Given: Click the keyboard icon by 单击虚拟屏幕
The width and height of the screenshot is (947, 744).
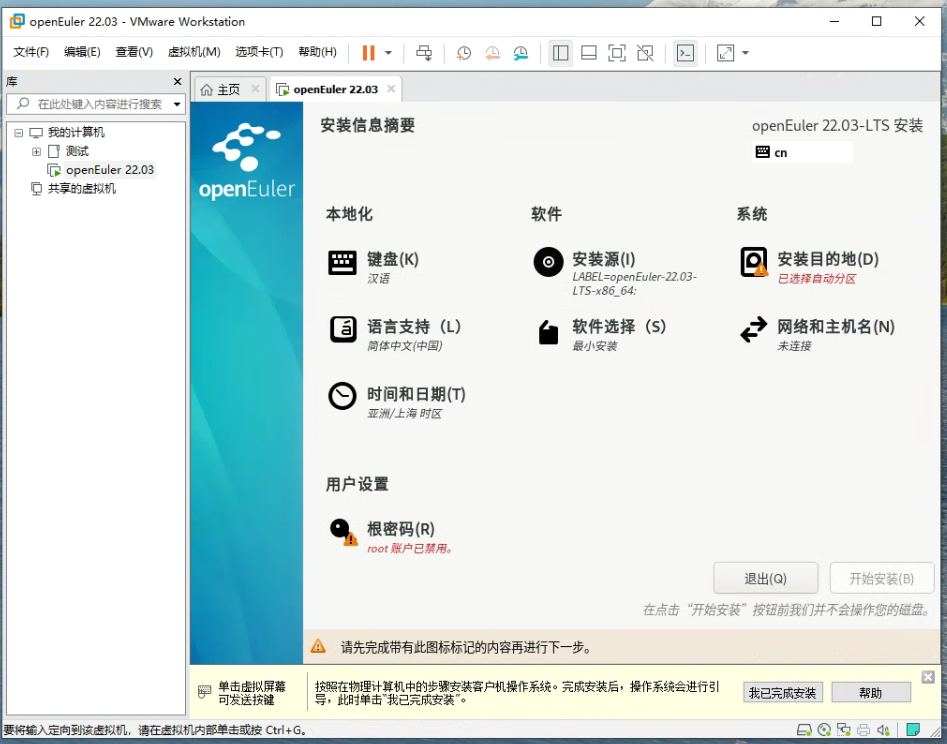Looking at the screenshot, I should 205,692.
